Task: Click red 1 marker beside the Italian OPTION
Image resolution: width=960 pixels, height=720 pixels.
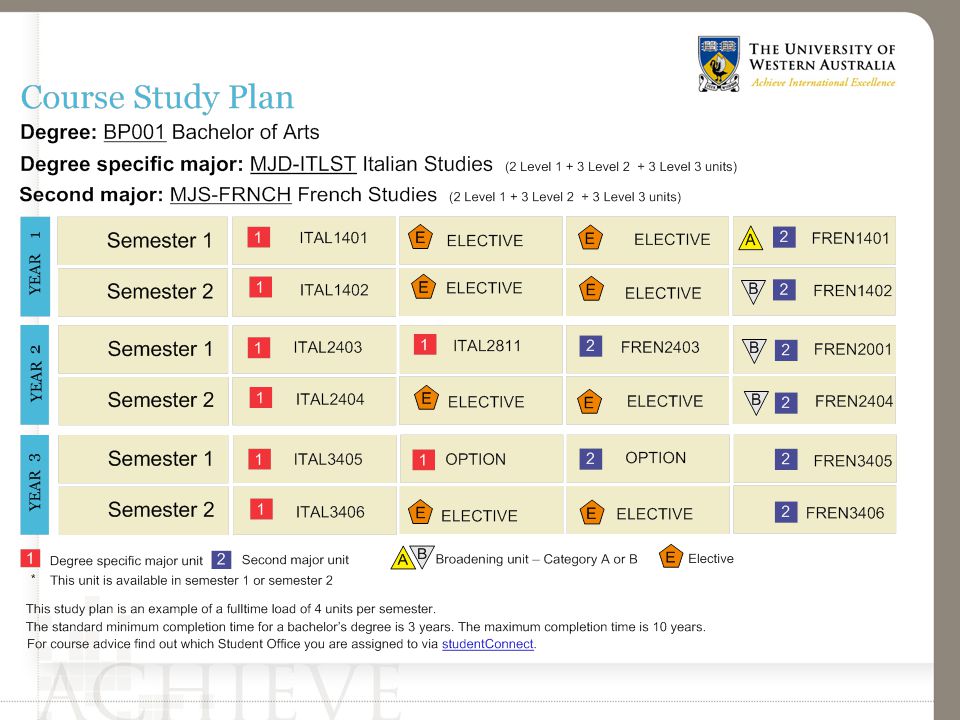Action: point(423,460)
